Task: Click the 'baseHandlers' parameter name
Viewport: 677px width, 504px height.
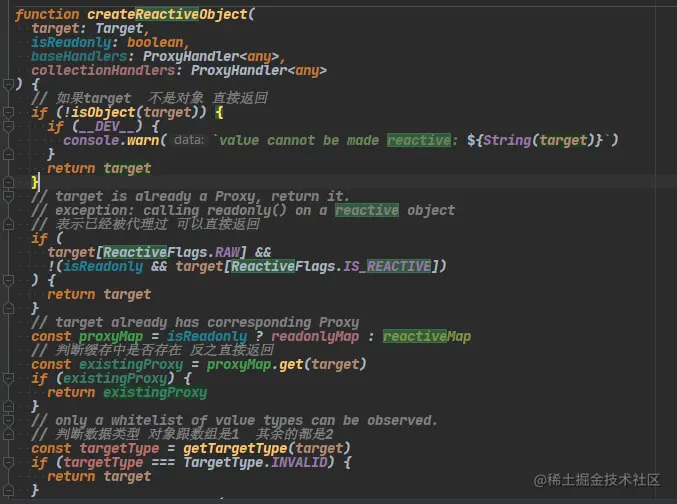Action: pos(79,56)
